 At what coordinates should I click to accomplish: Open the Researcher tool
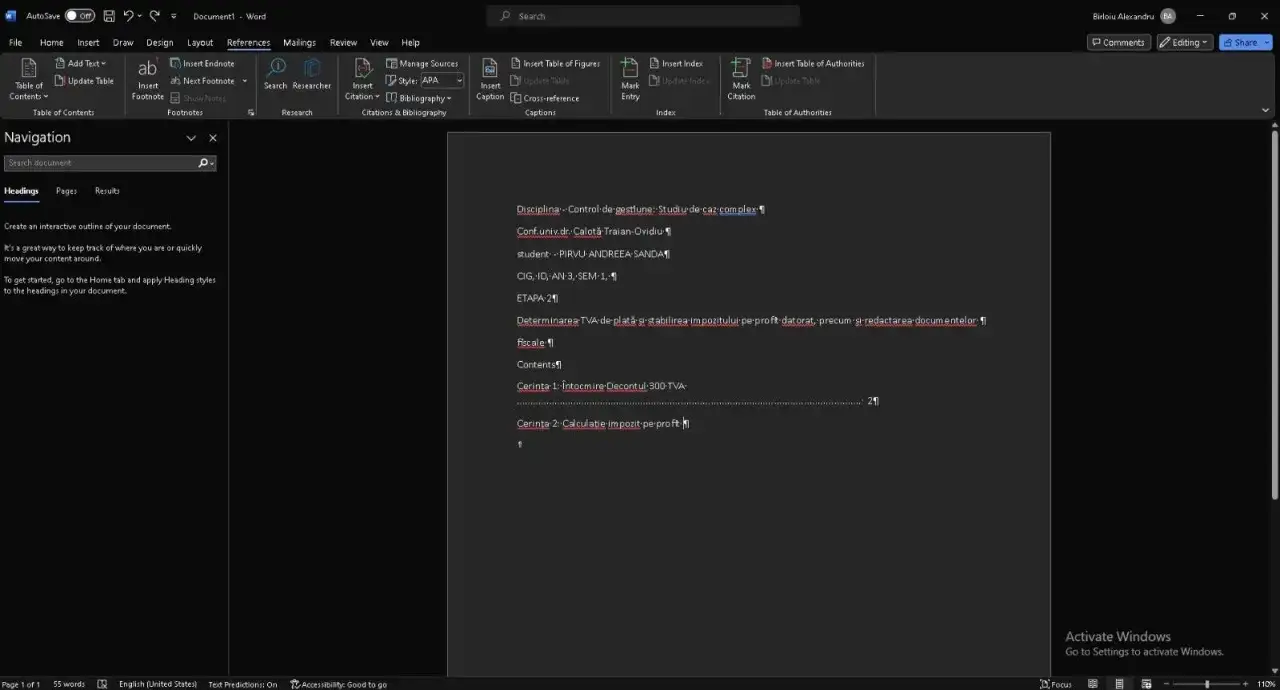tap(311, 74)
